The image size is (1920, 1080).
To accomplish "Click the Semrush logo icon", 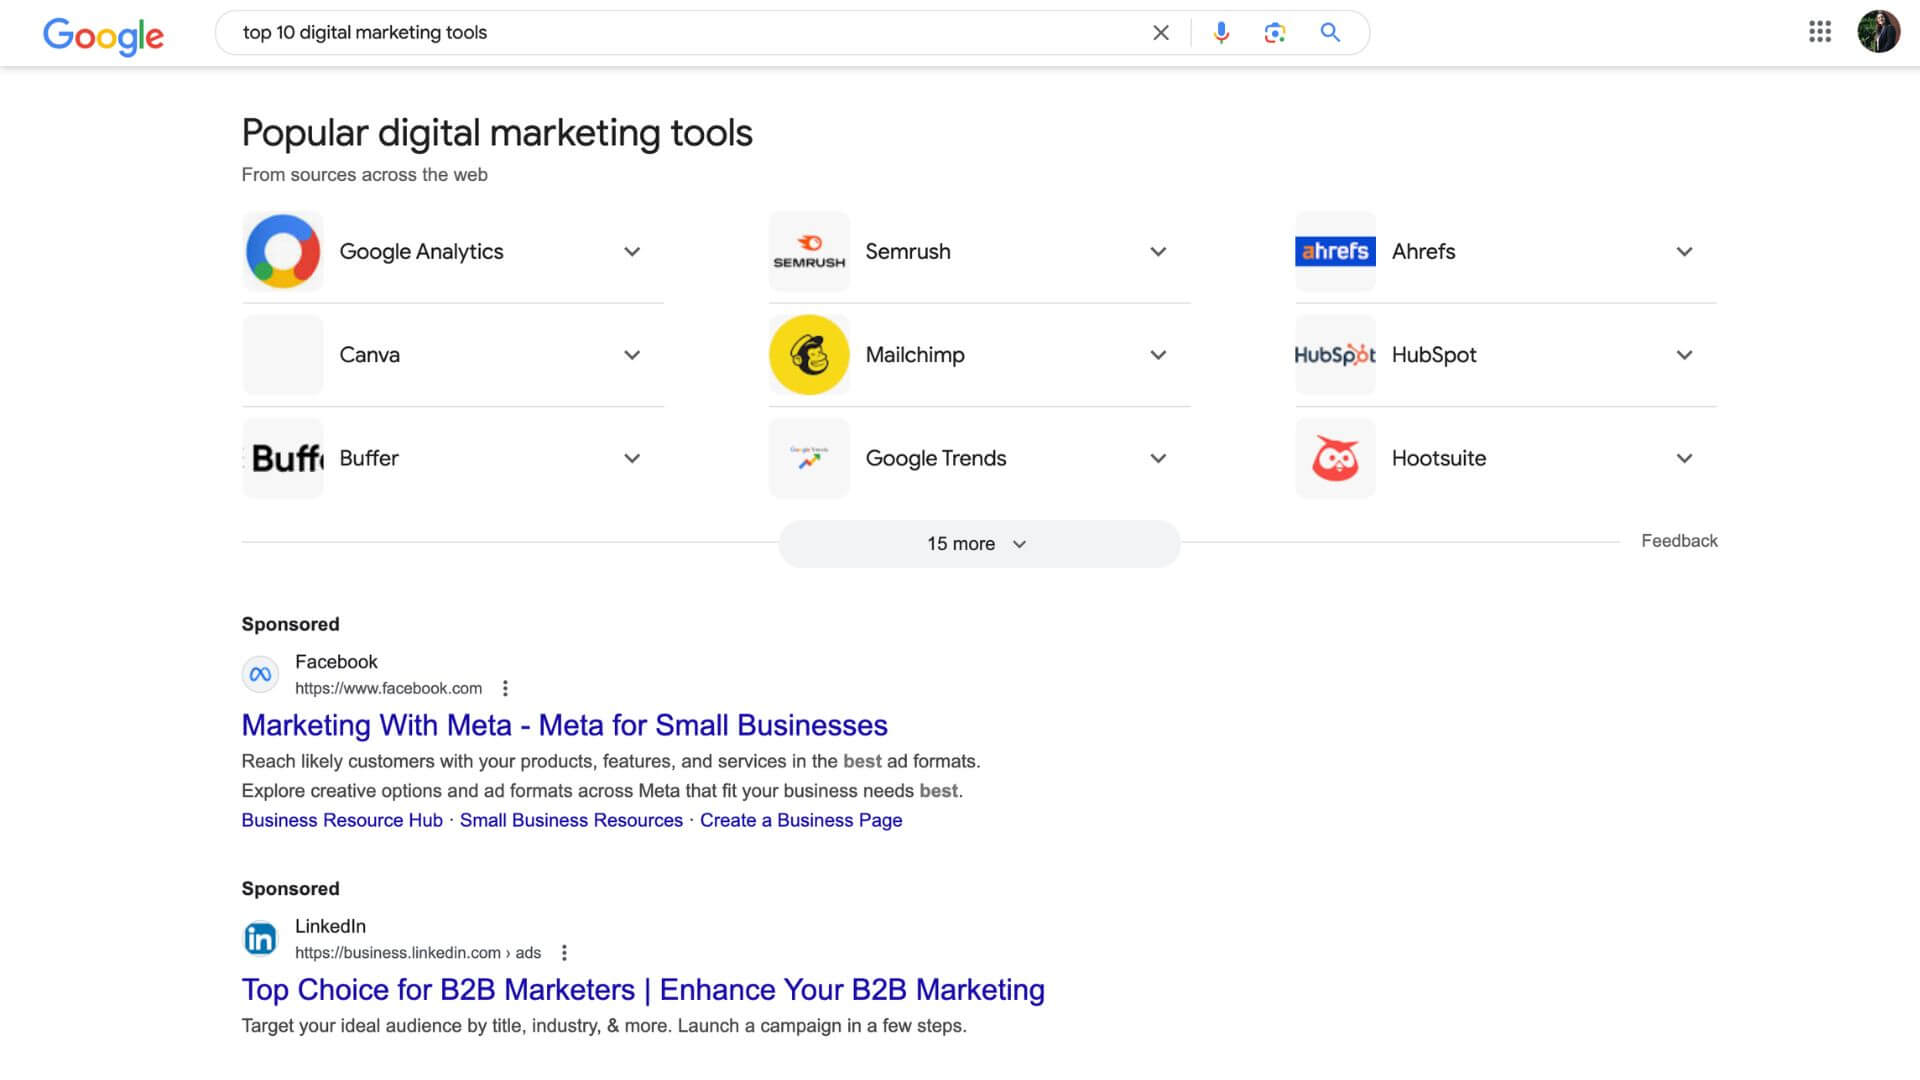I will [x=809, y=251].
